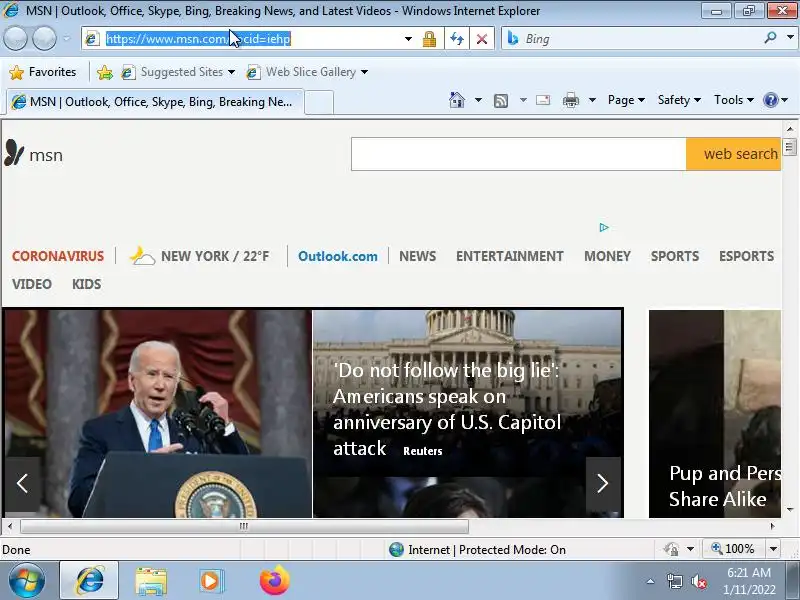Go to the ESPORTS section
This screenshot has width=800, height=600.
click(x=746, y=256)
